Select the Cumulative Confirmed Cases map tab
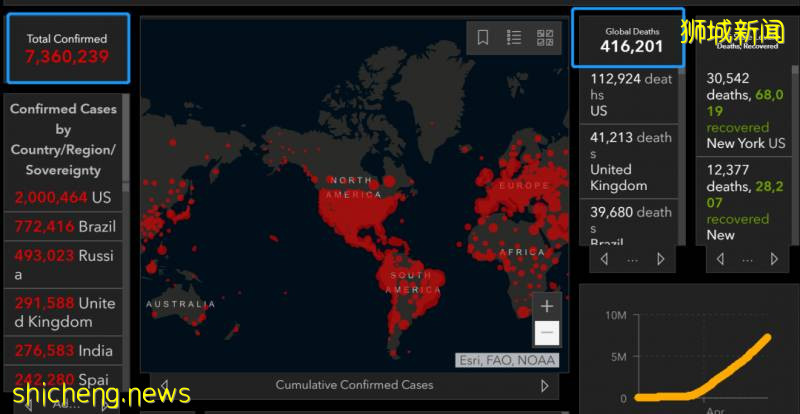The image size is (800, 414). 354,385
